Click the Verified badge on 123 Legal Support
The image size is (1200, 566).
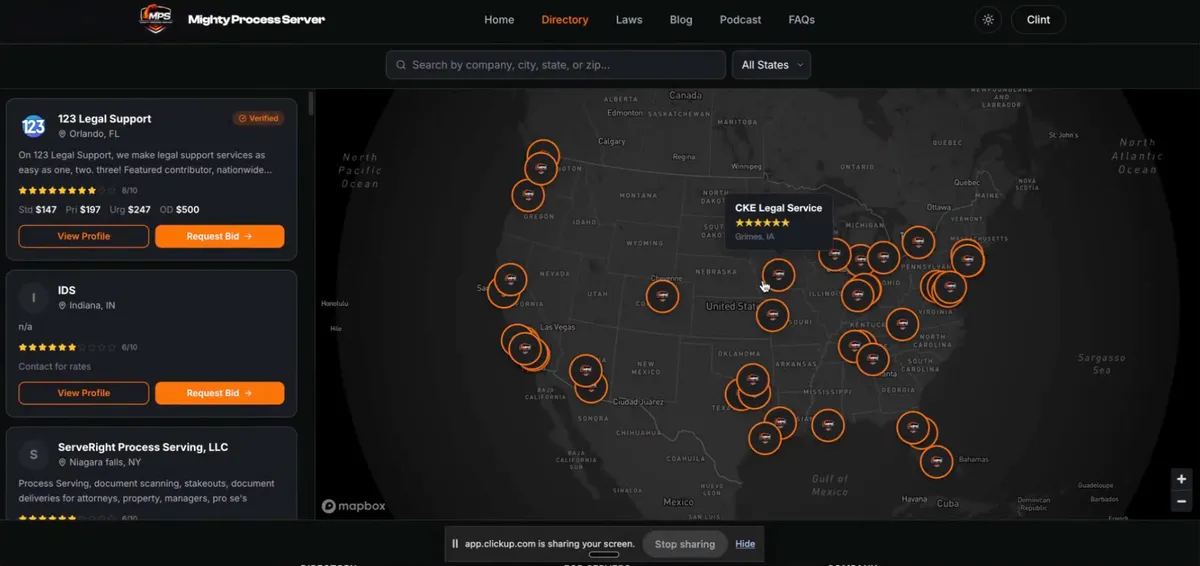click(258, 118)
